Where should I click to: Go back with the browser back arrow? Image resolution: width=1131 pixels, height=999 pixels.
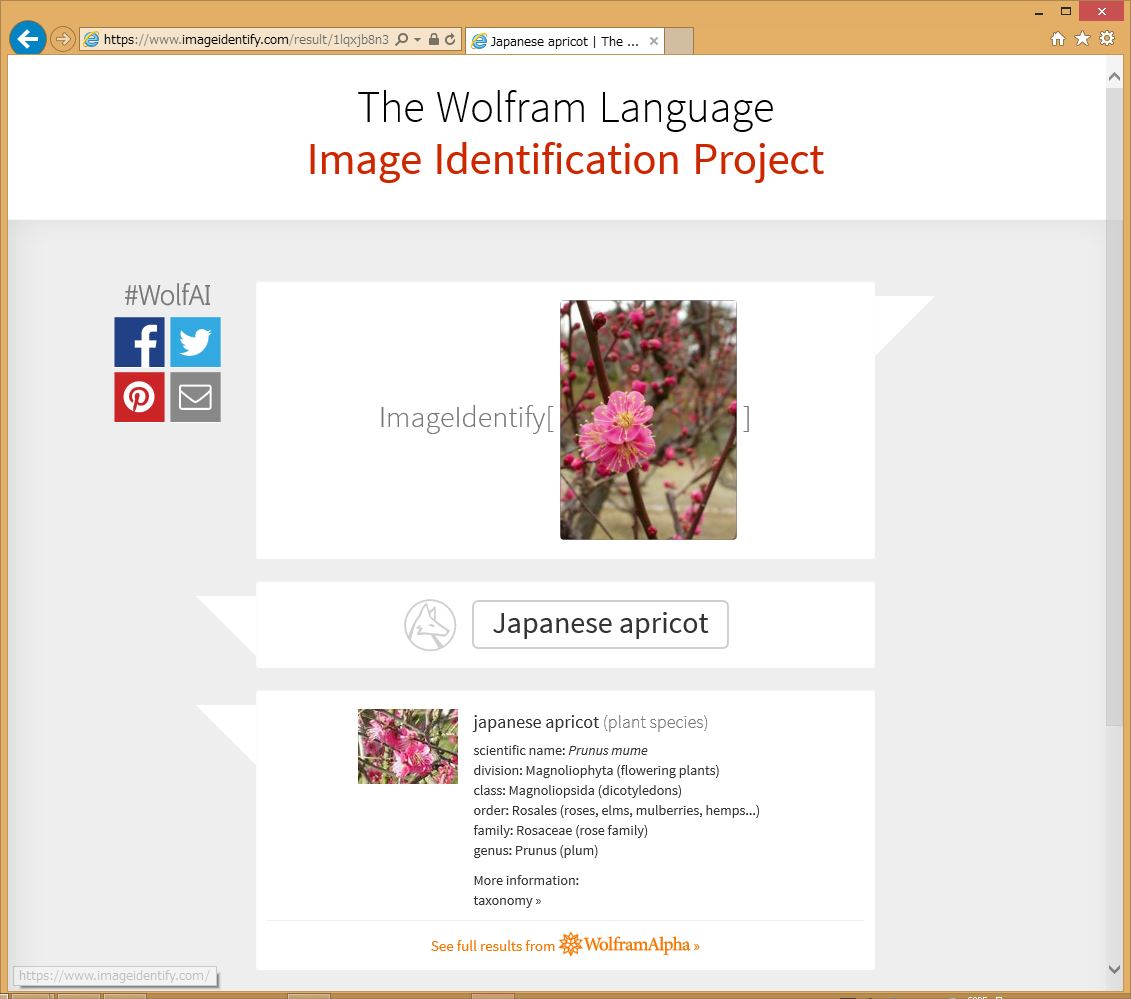point(27,38)
